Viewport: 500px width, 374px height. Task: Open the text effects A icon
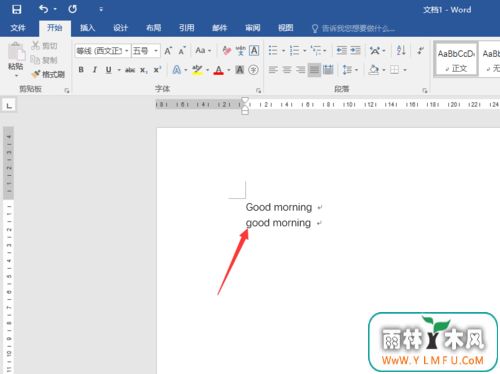click(x=177, y=70)
